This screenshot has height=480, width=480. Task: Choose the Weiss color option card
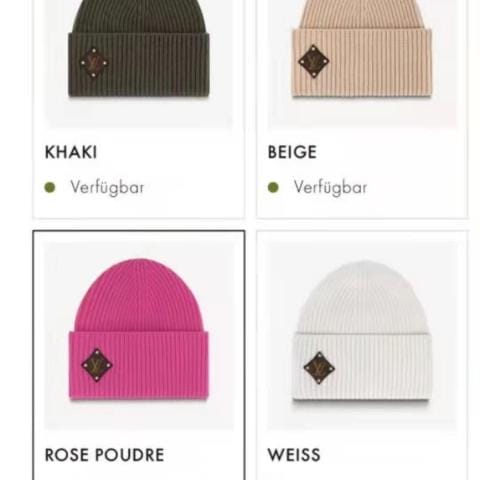pyautogui.click(x=362, y=355)
